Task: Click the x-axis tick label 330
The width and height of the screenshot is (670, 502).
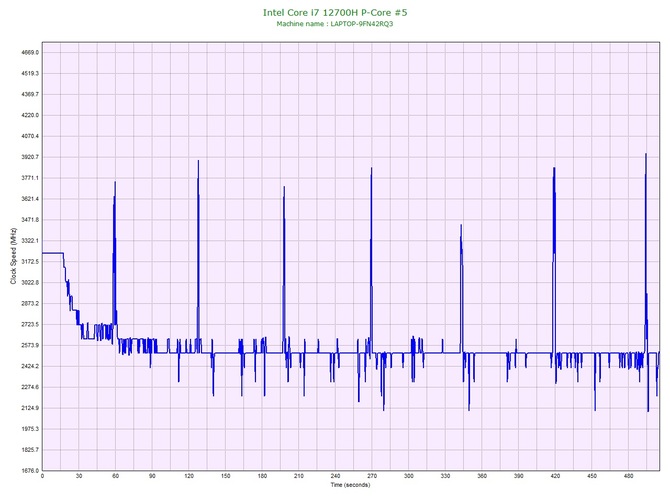Action: tap(445, 476)
